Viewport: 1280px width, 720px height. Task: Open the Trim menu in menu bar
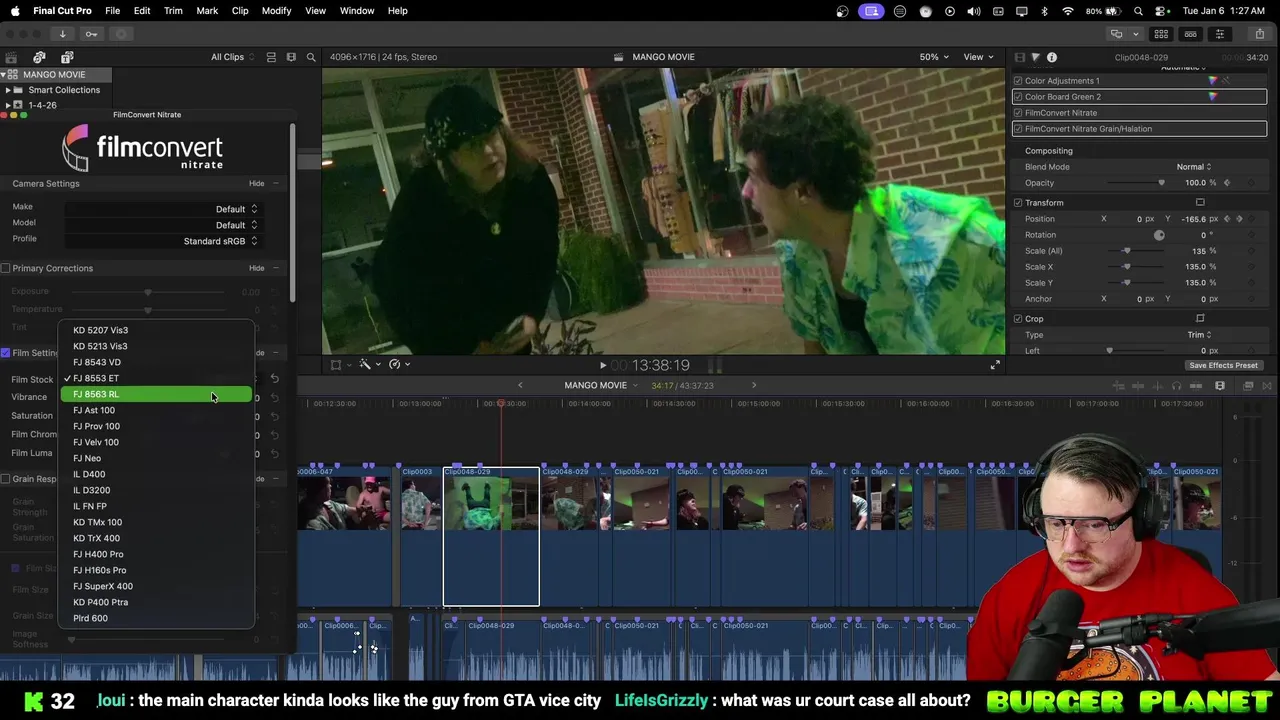click(x=173, y=11)
